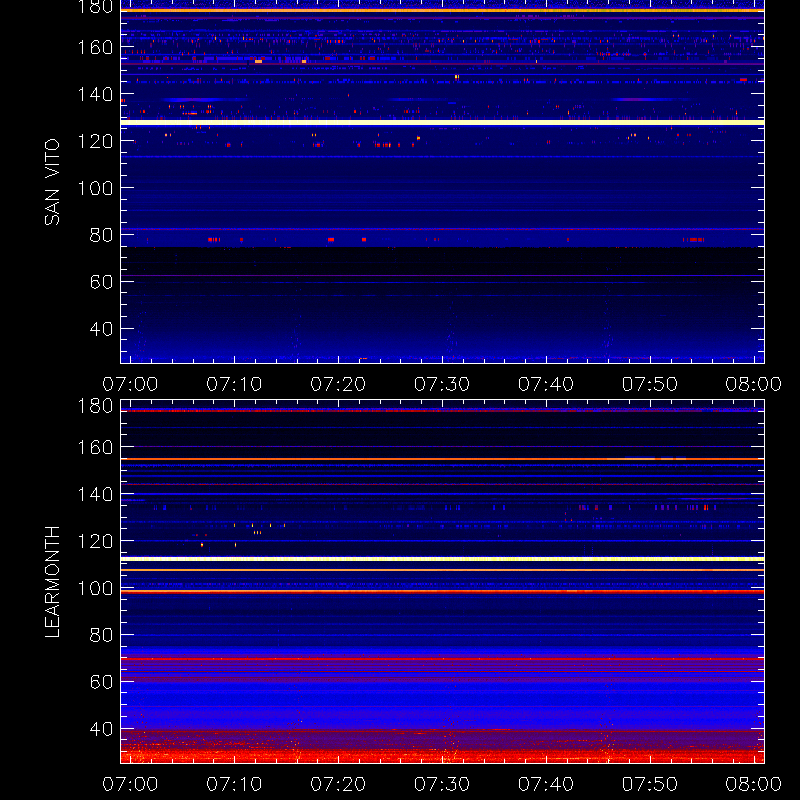The width and height of the screenshot is (800, 800).
Task: Pick 07:30 time label under SAN VITO plot
Action: click(442, 384)
